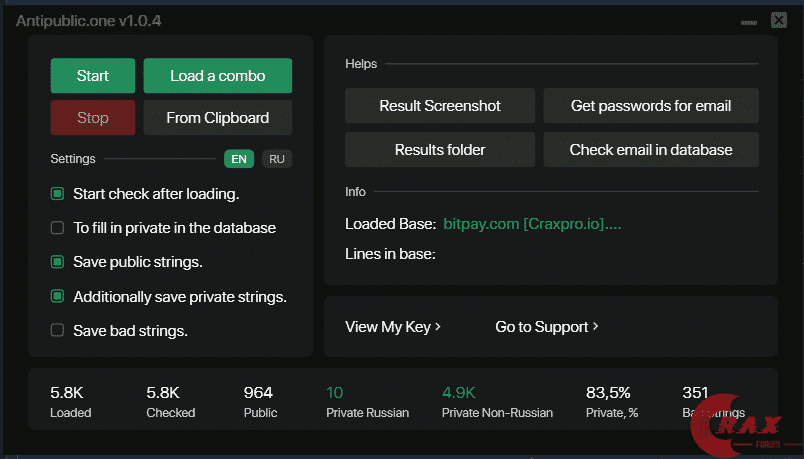Switch language to EN

click(239, 159)
